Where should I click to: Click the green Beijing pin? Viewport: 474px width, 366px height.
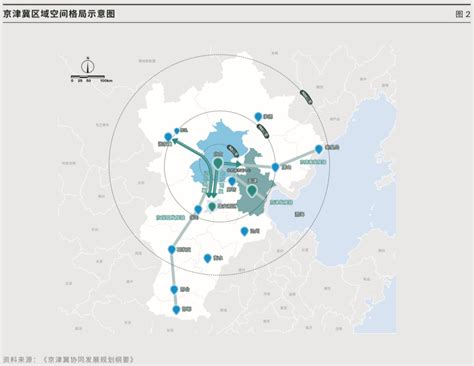tap(218, 163)
